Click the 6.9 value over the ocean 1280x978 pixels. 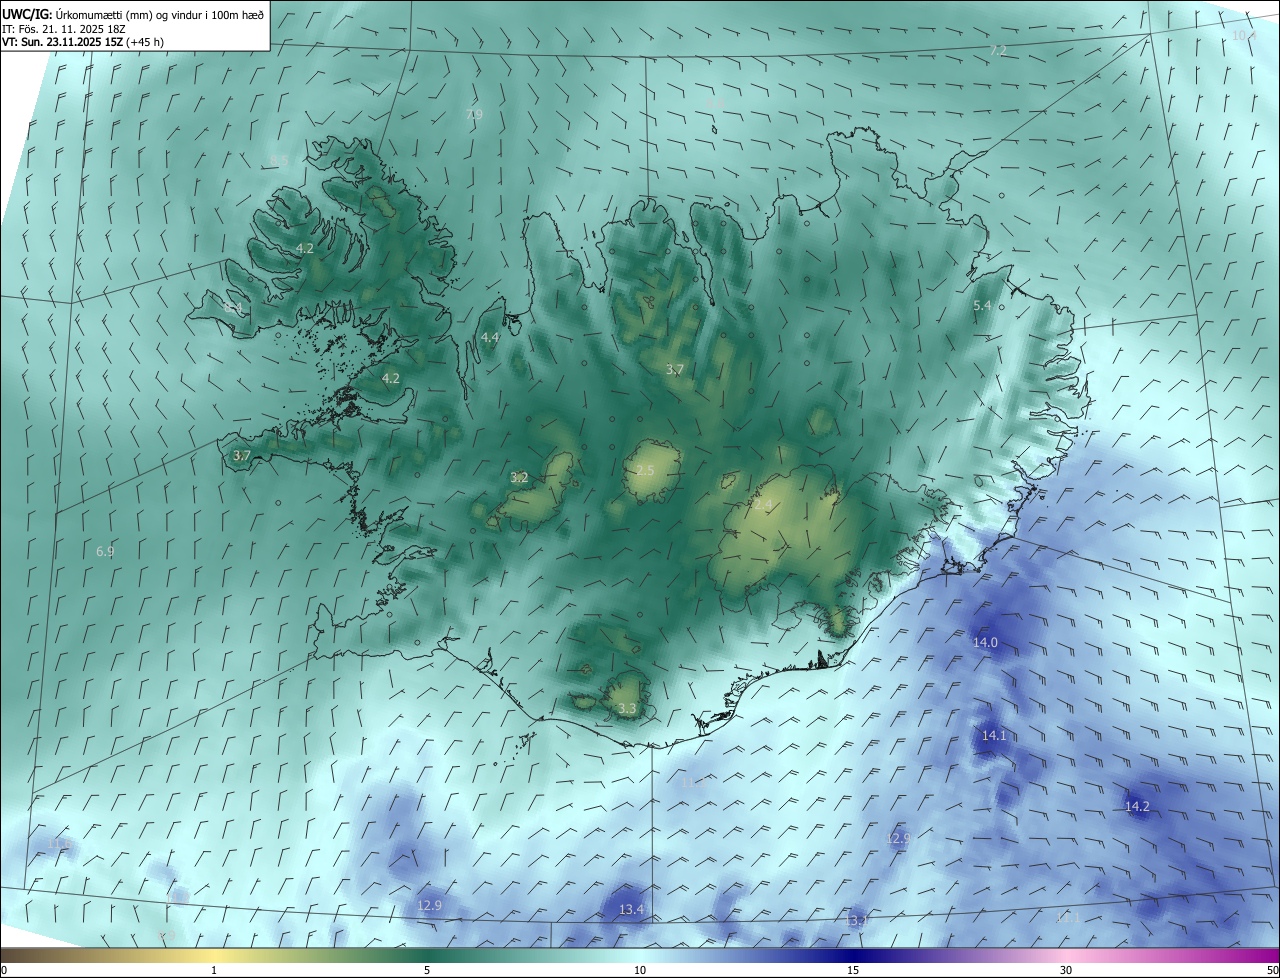[105, 551]
